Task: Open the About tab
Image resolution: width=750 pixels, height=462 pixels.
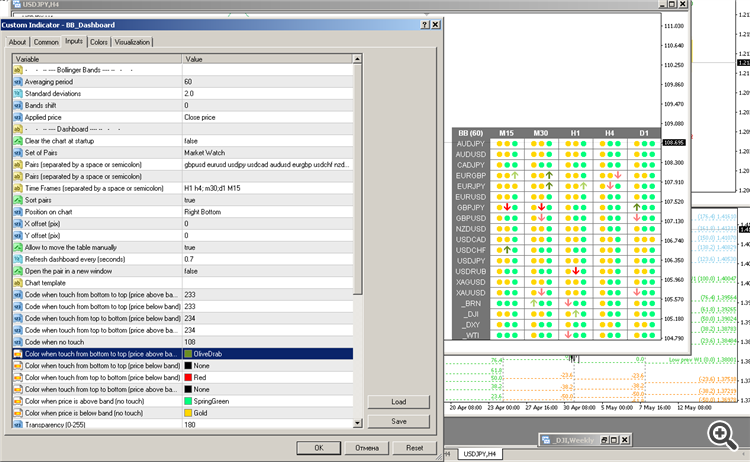Action: pos(17,42)
